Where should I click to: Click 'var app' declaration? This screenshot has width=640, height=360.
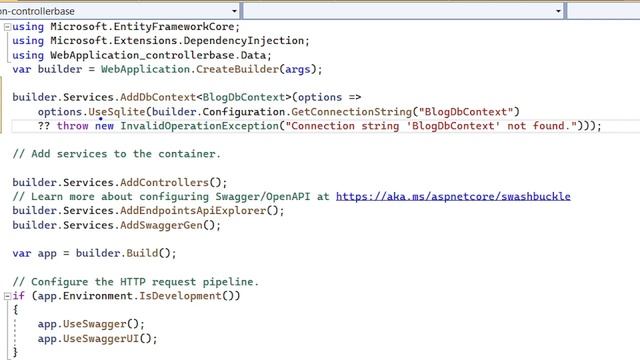[34, 253]
